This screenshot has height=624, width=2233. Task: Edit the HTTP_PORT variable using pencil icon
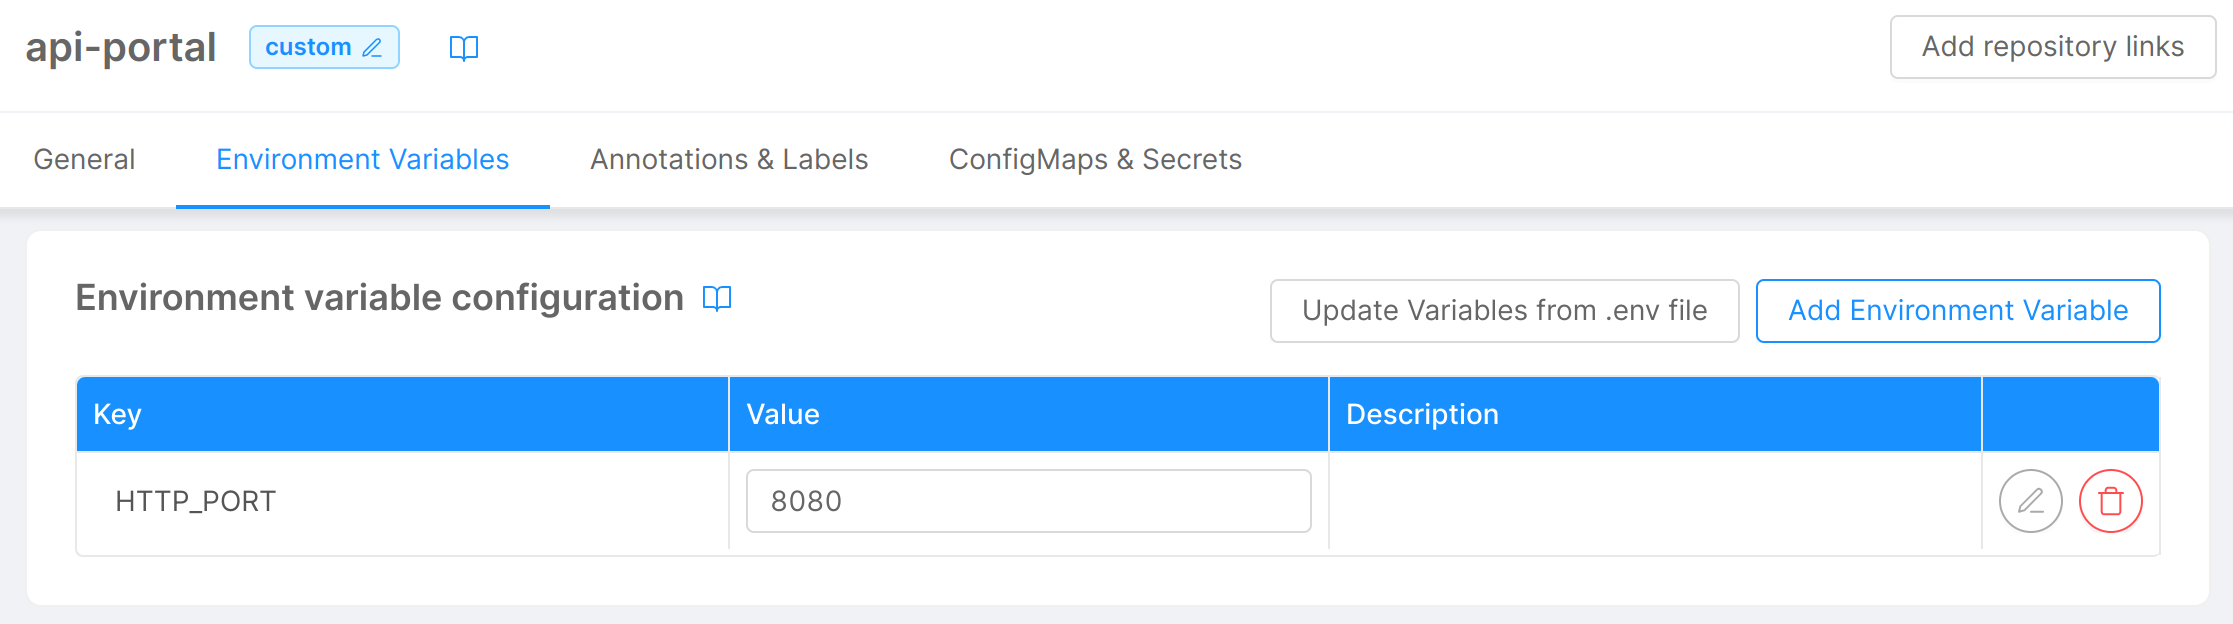(x=2029, y=501)
